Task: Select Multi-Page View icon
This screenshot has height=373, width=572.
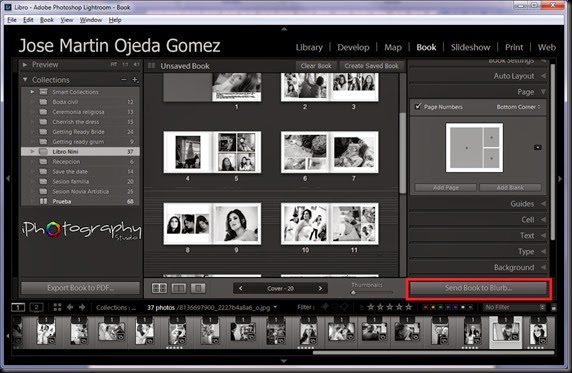Action: click(x=159, y=288)
